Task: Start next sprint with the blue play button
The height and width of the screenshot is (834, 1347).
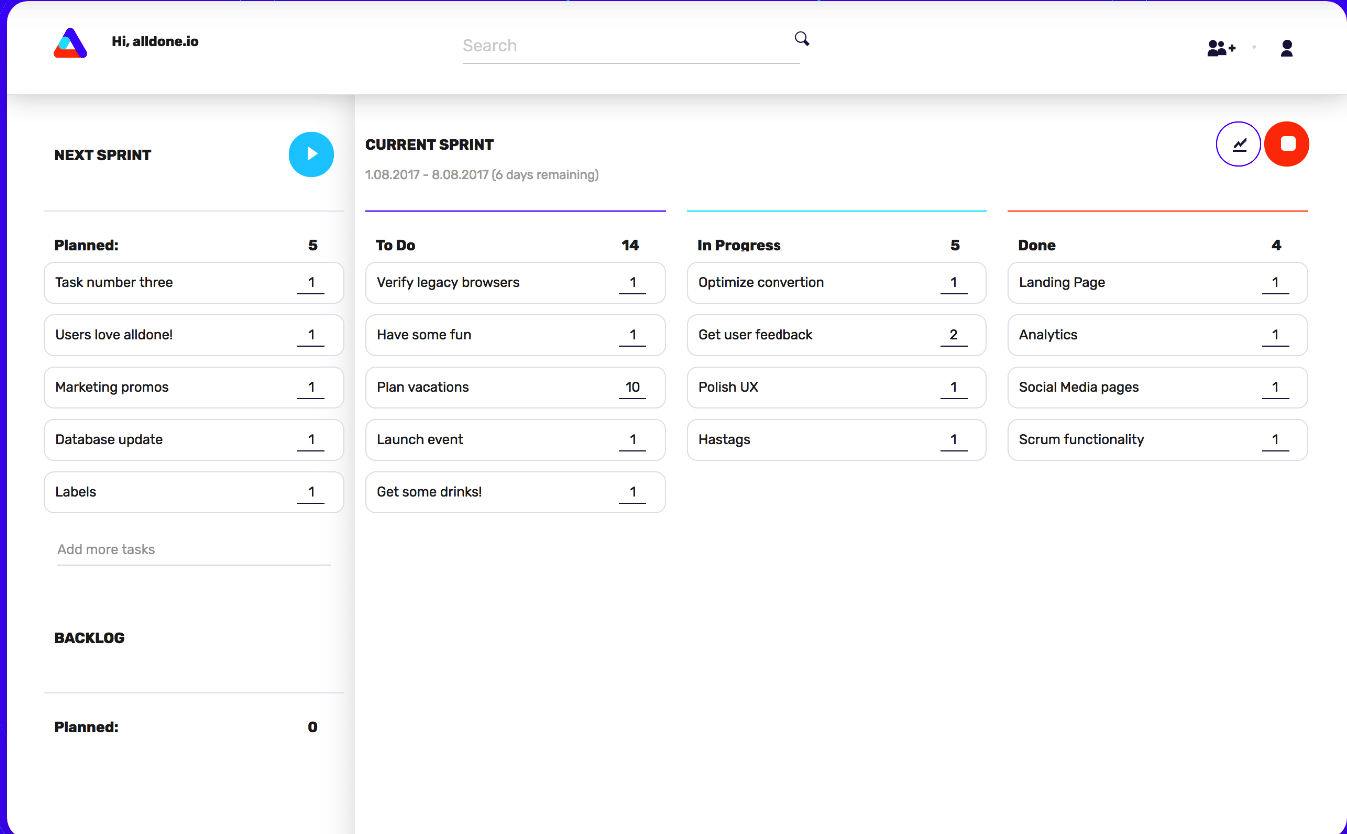Action: click(x=311, y=154)
